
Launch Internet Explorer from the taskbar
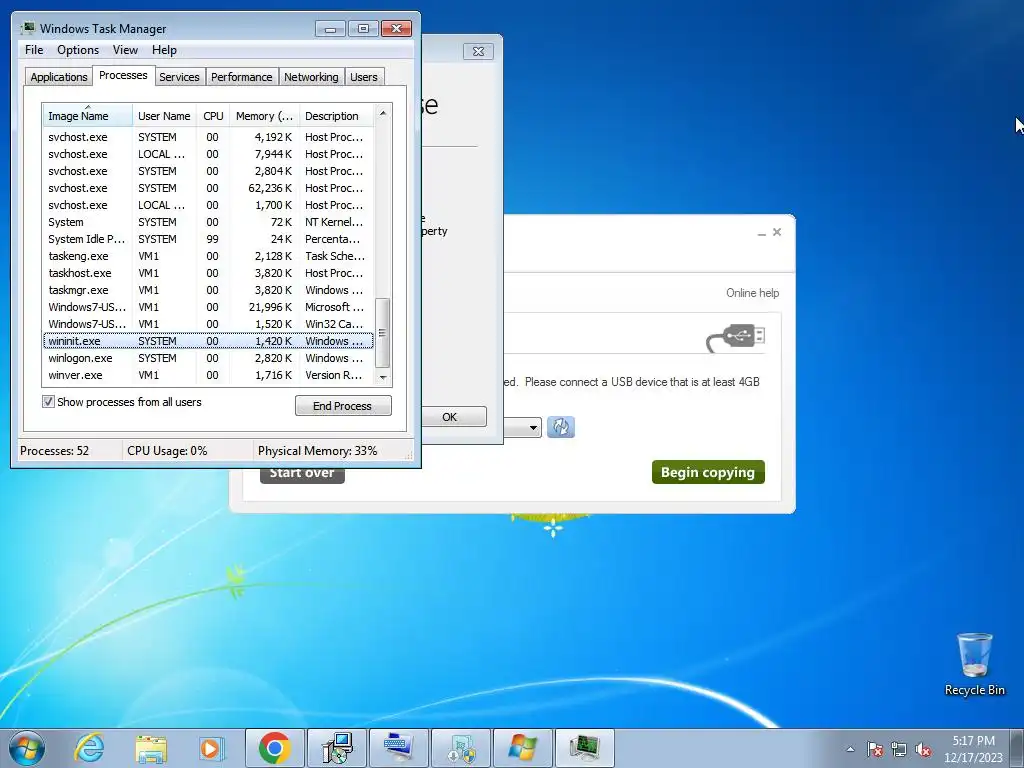(x=89, y=748)
